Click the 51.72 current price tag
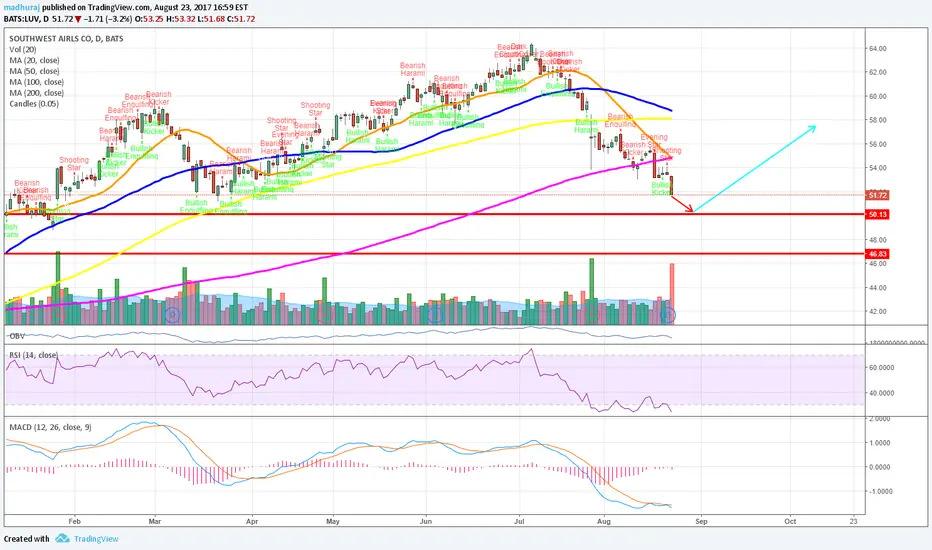Viewport: 932px width, 550px height. (x=878, y=195)
